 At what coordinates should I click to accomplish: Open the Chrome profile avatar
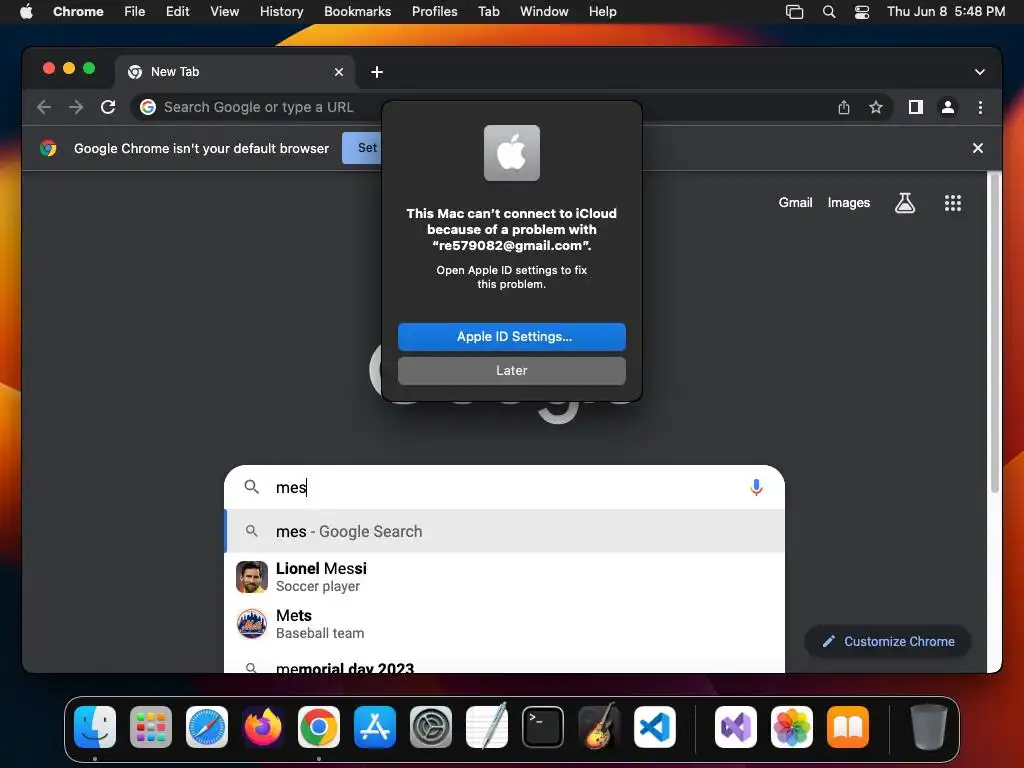[x=948, y=107]
